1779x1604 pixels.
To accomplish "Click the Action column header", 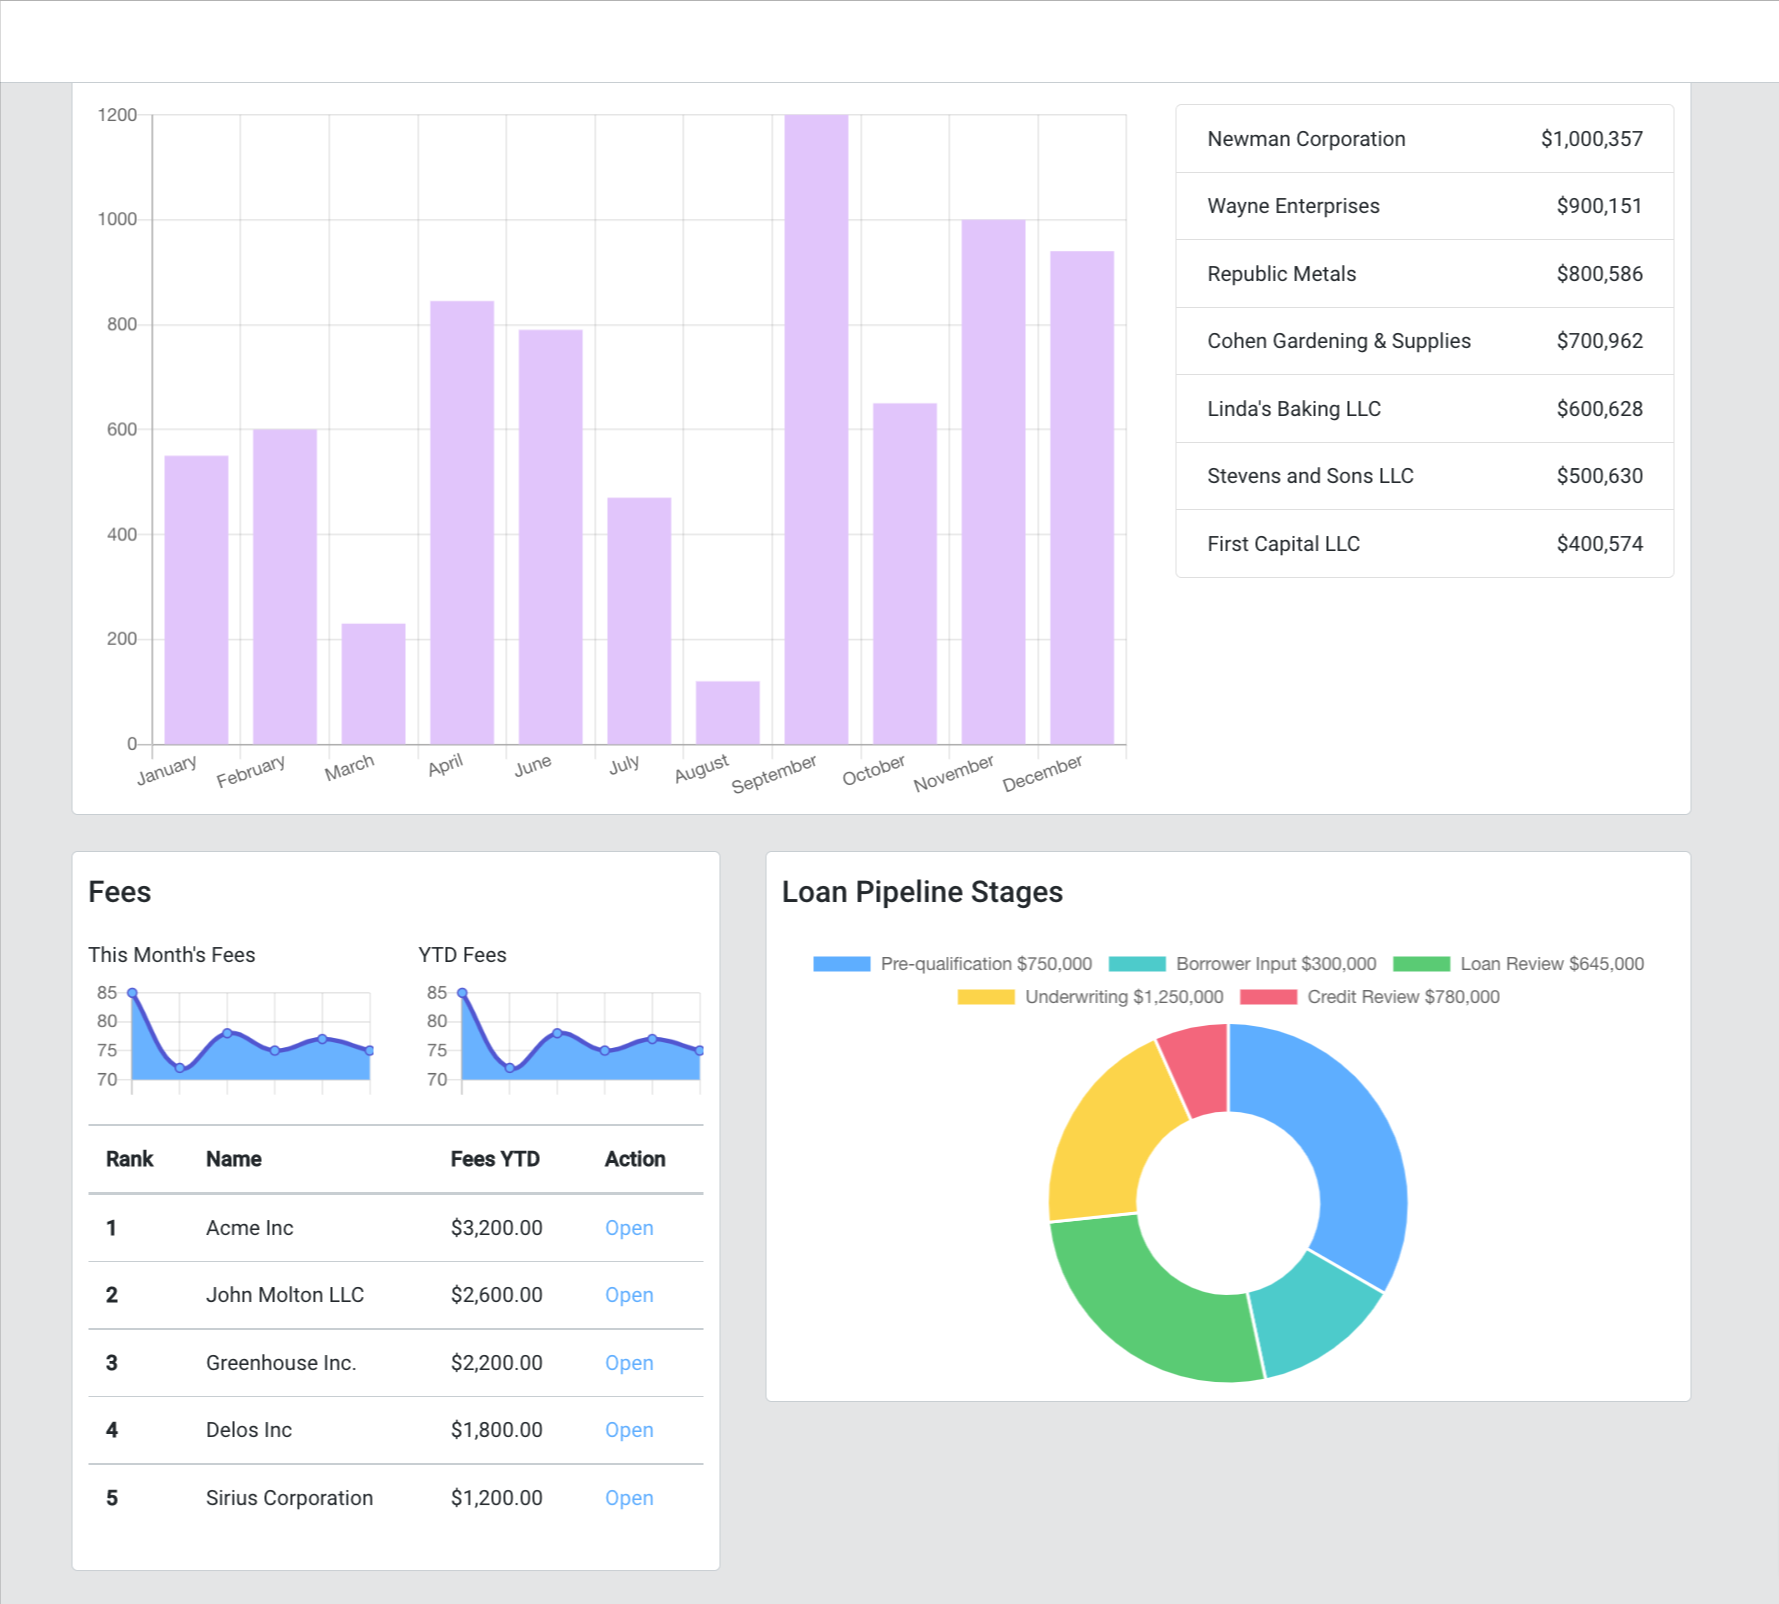I will point(635,1159).
